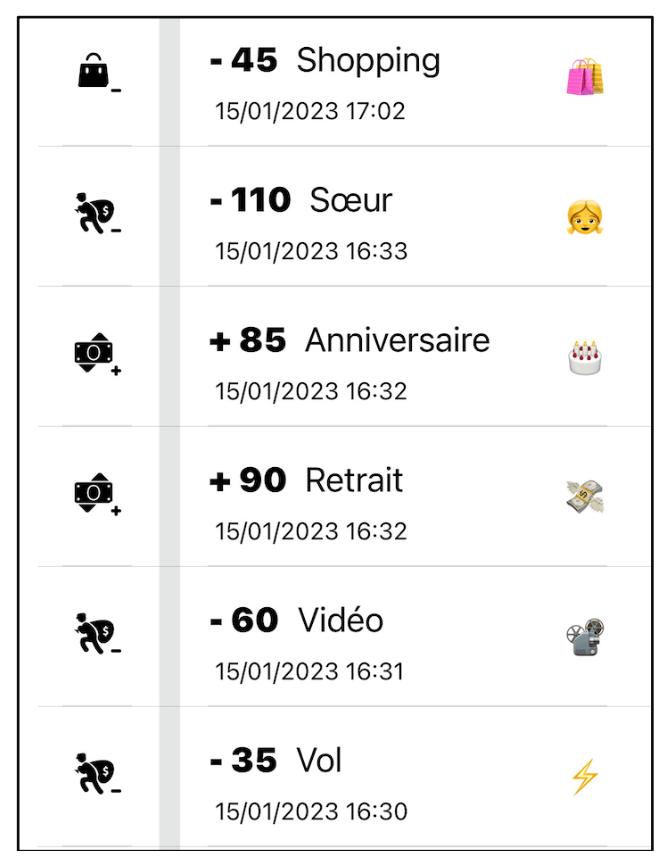Click the film projector emoji

pos(584,636)
